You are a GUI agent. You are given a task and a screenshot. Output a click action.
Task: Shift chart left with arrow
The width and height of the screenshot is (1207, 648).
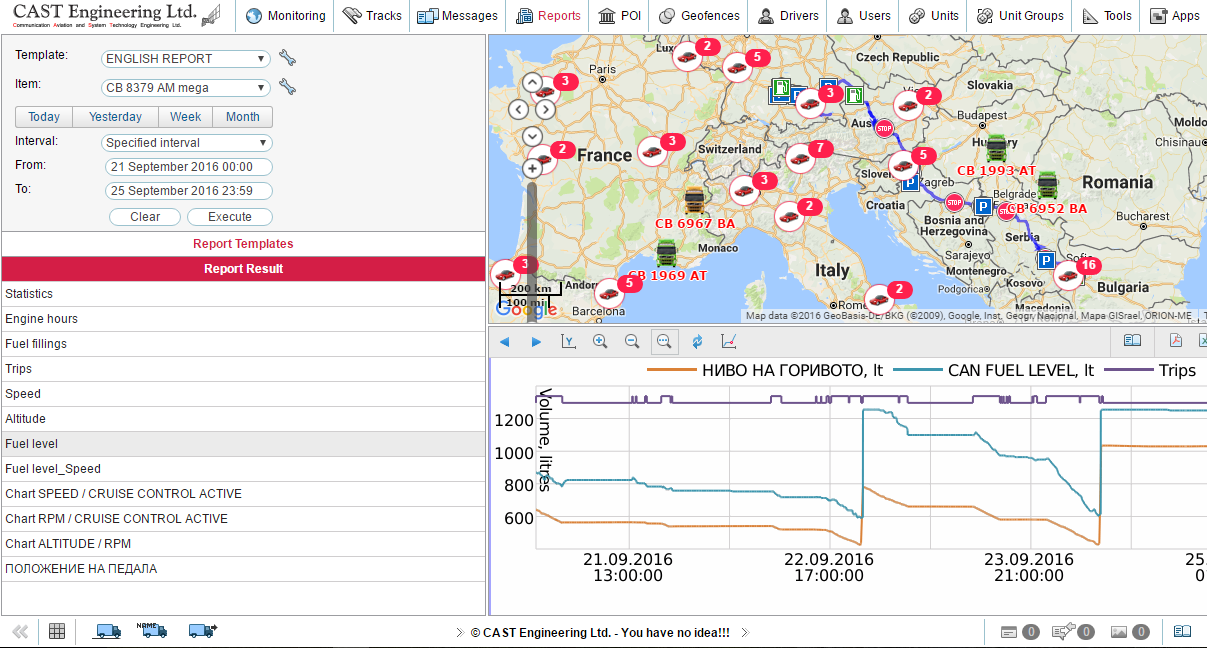pyautogui.click(x=504, y=342)
